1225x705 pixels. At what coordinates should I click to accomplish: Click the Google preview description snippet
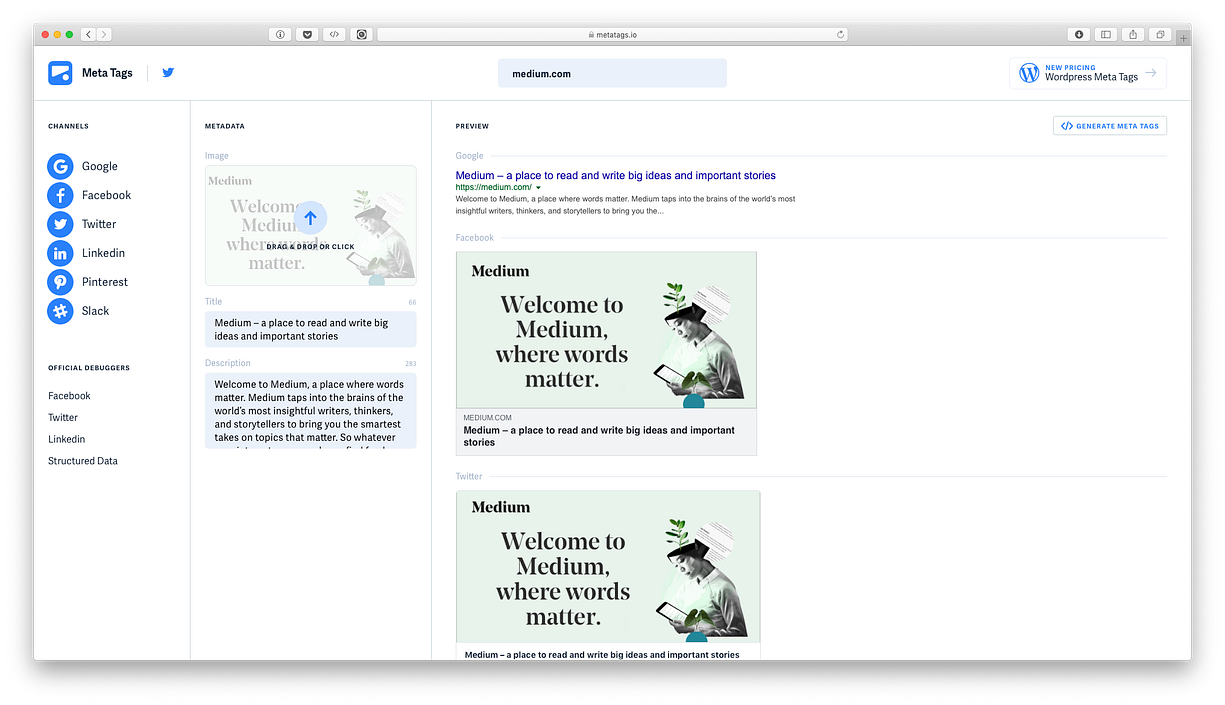pos(625,205)
